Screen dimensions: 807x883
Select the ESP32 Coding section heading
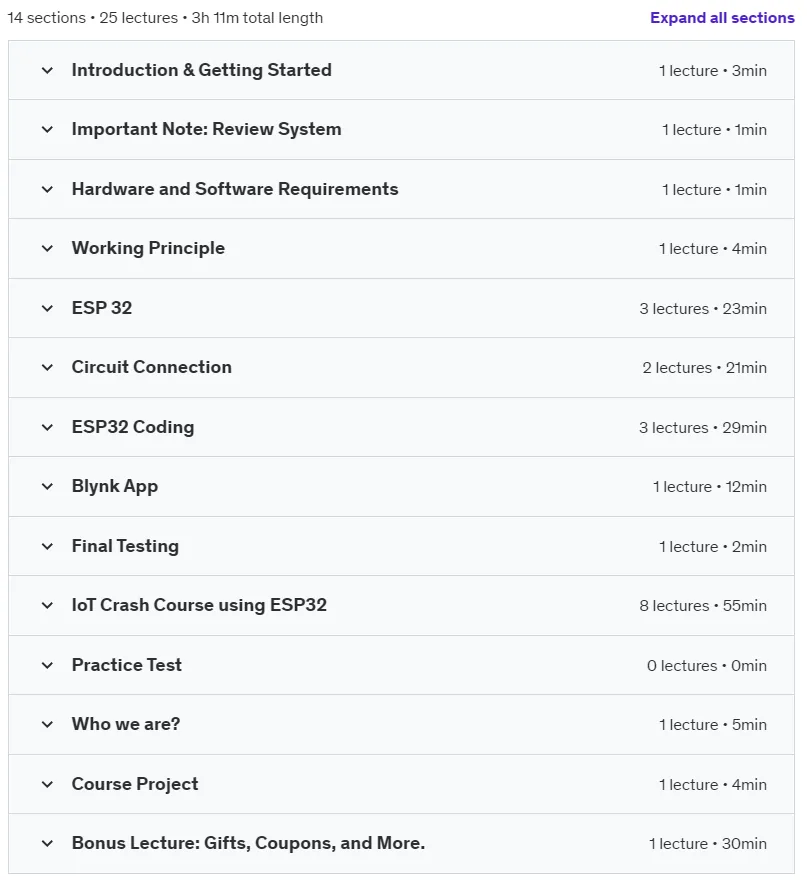point(133,427)
